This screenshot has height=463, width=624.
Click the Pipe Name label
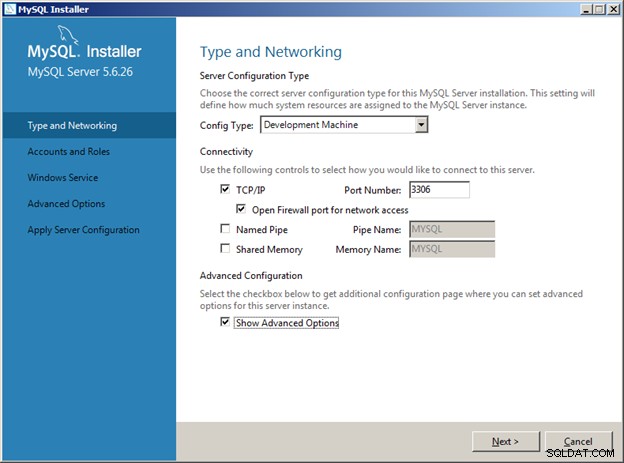tap(377, 230)
